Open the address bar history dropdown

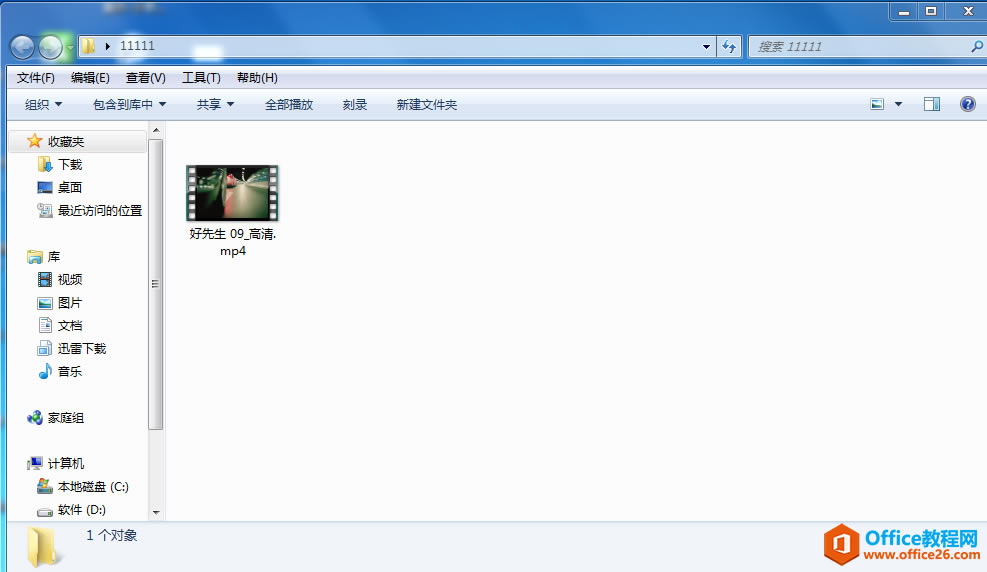[706, 47]
